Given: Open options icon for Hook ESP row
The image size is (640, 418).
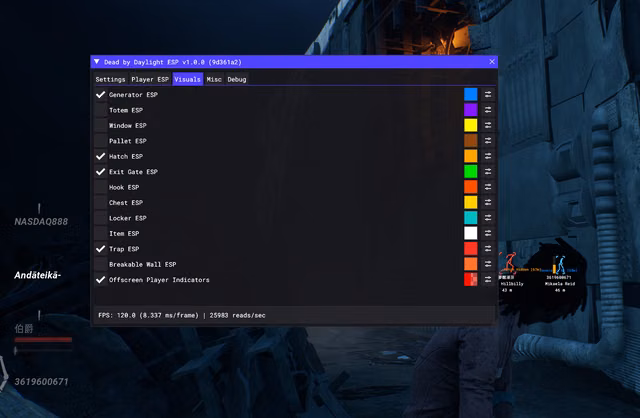Looking at the screenshot, I should click(x=488, y=187).
